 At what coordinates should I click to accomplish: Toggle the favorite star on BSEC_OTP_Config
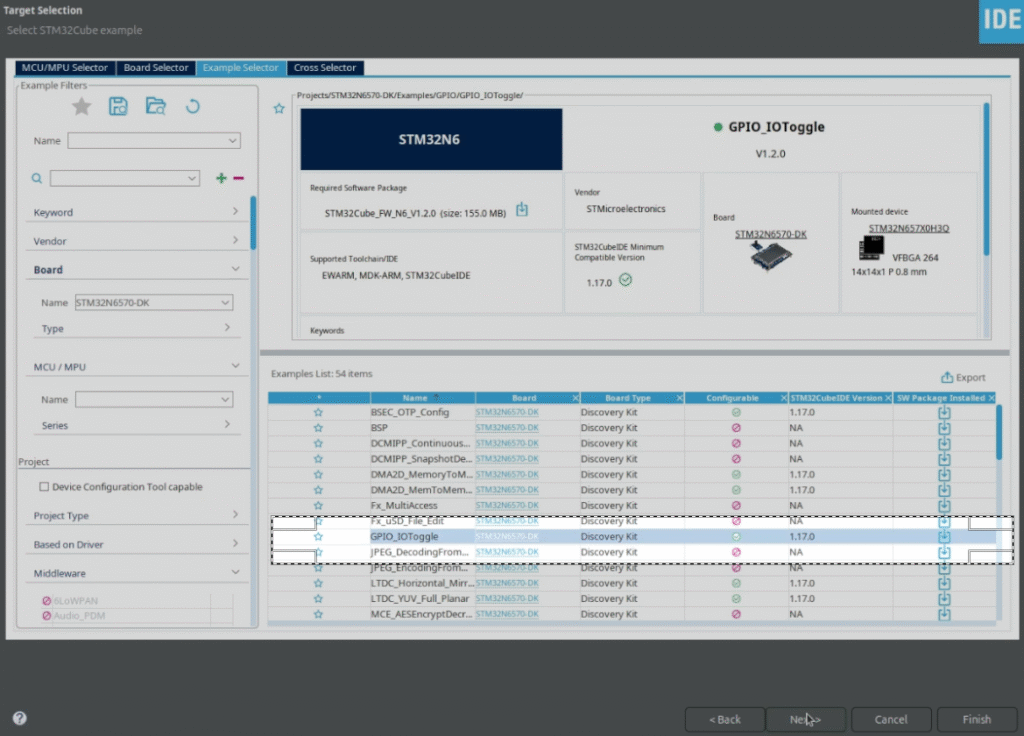(x=318, y=412)
